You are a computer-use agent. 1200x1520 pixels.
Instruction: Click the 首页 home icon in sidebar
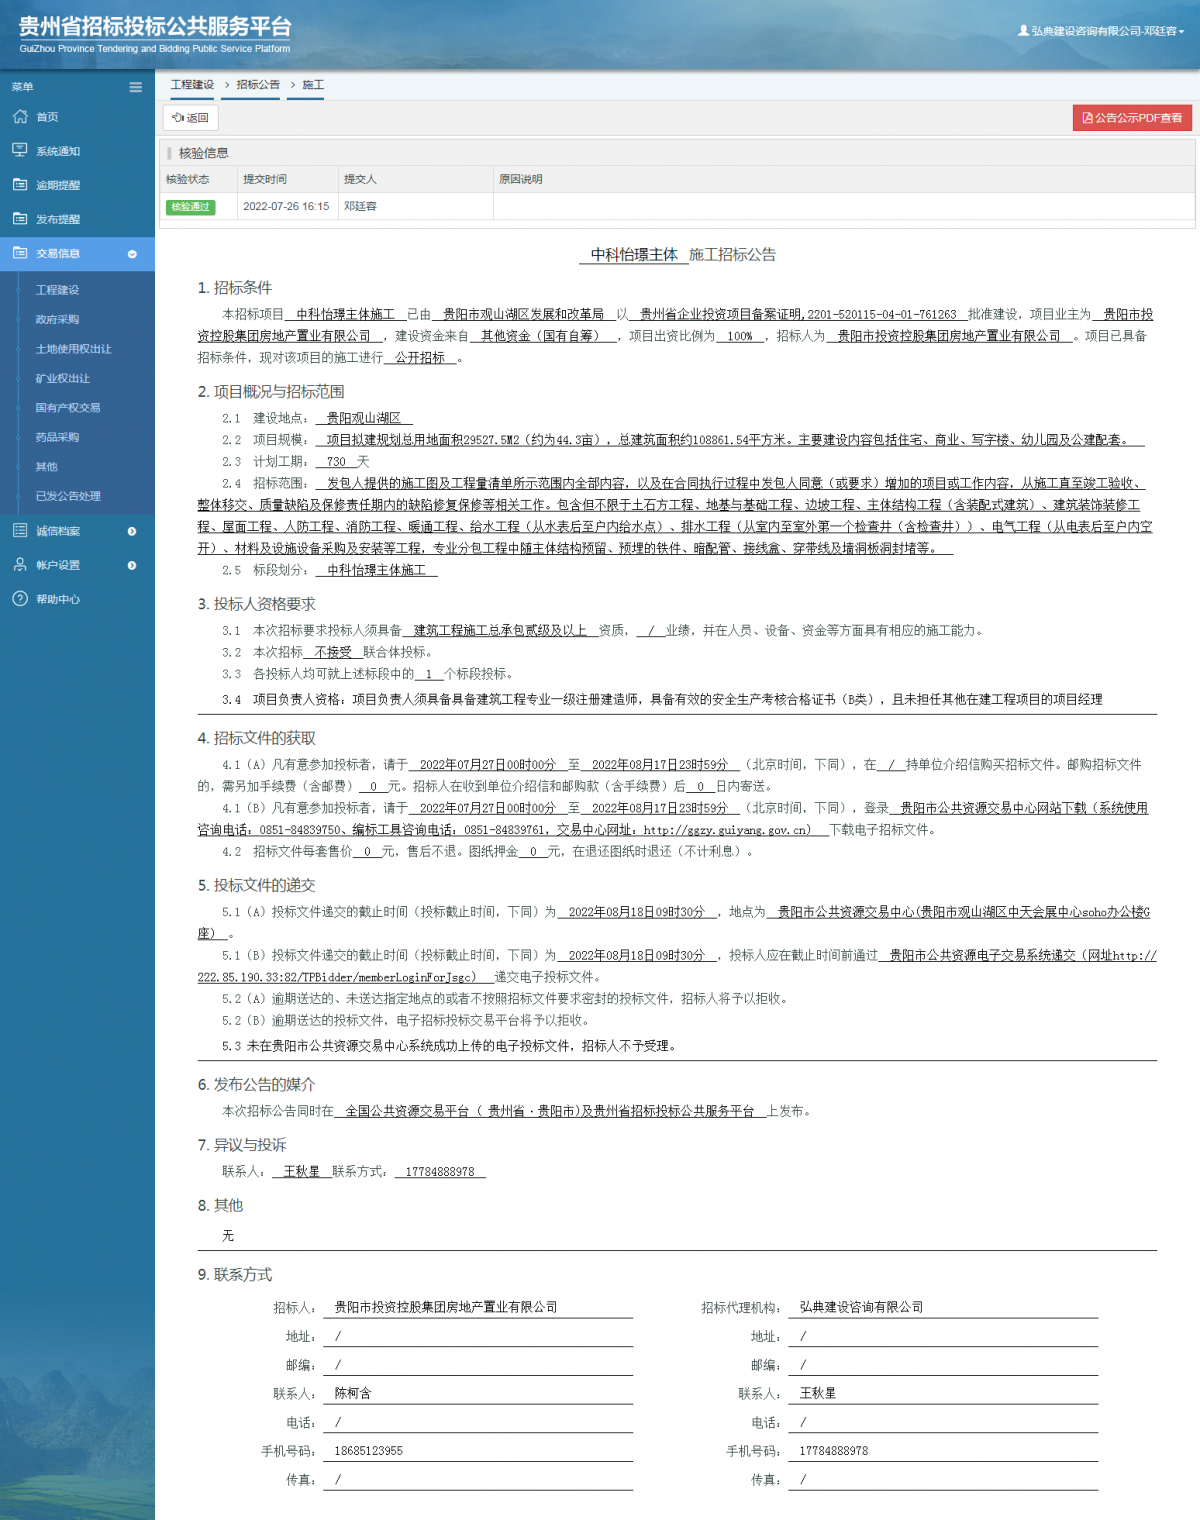click(21, 117)
